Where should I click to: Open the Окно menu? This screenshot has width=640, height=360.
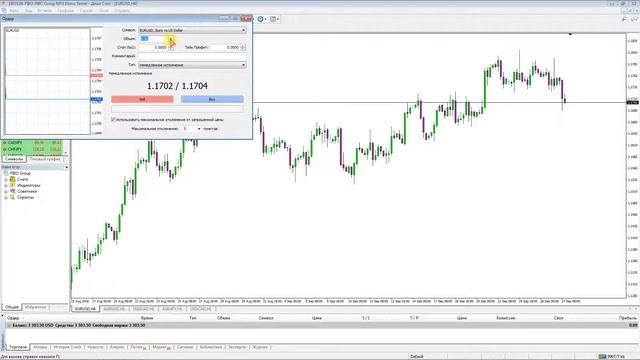[x=104, y=11]
